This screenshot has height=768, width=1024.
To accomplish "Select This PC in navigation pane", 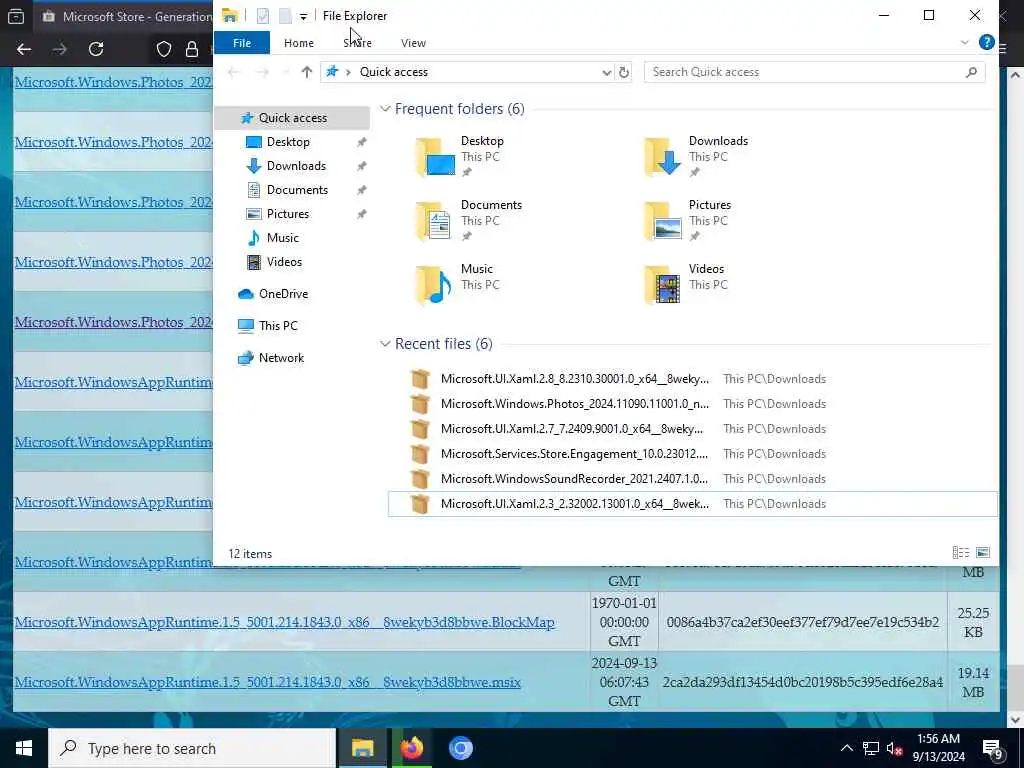I will coord(278,326).
